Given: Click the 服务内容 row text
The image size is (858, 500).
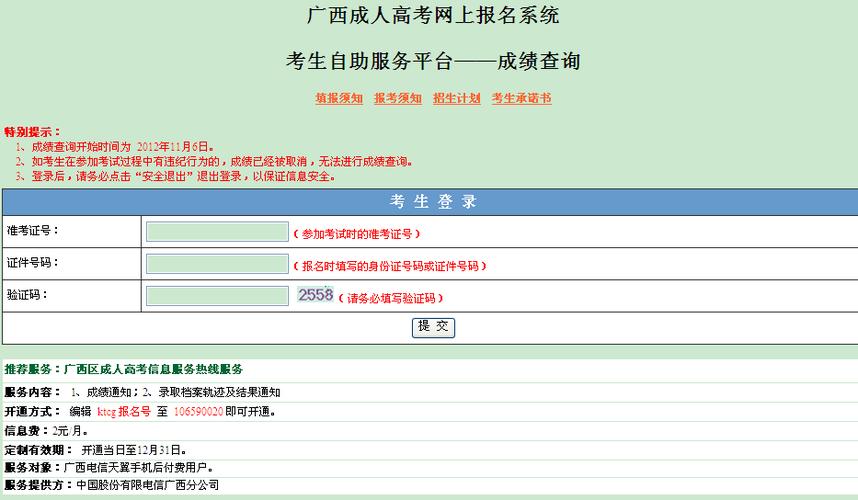Looking at the screenshot, I should pyautogui.click(x=142, y=392).
